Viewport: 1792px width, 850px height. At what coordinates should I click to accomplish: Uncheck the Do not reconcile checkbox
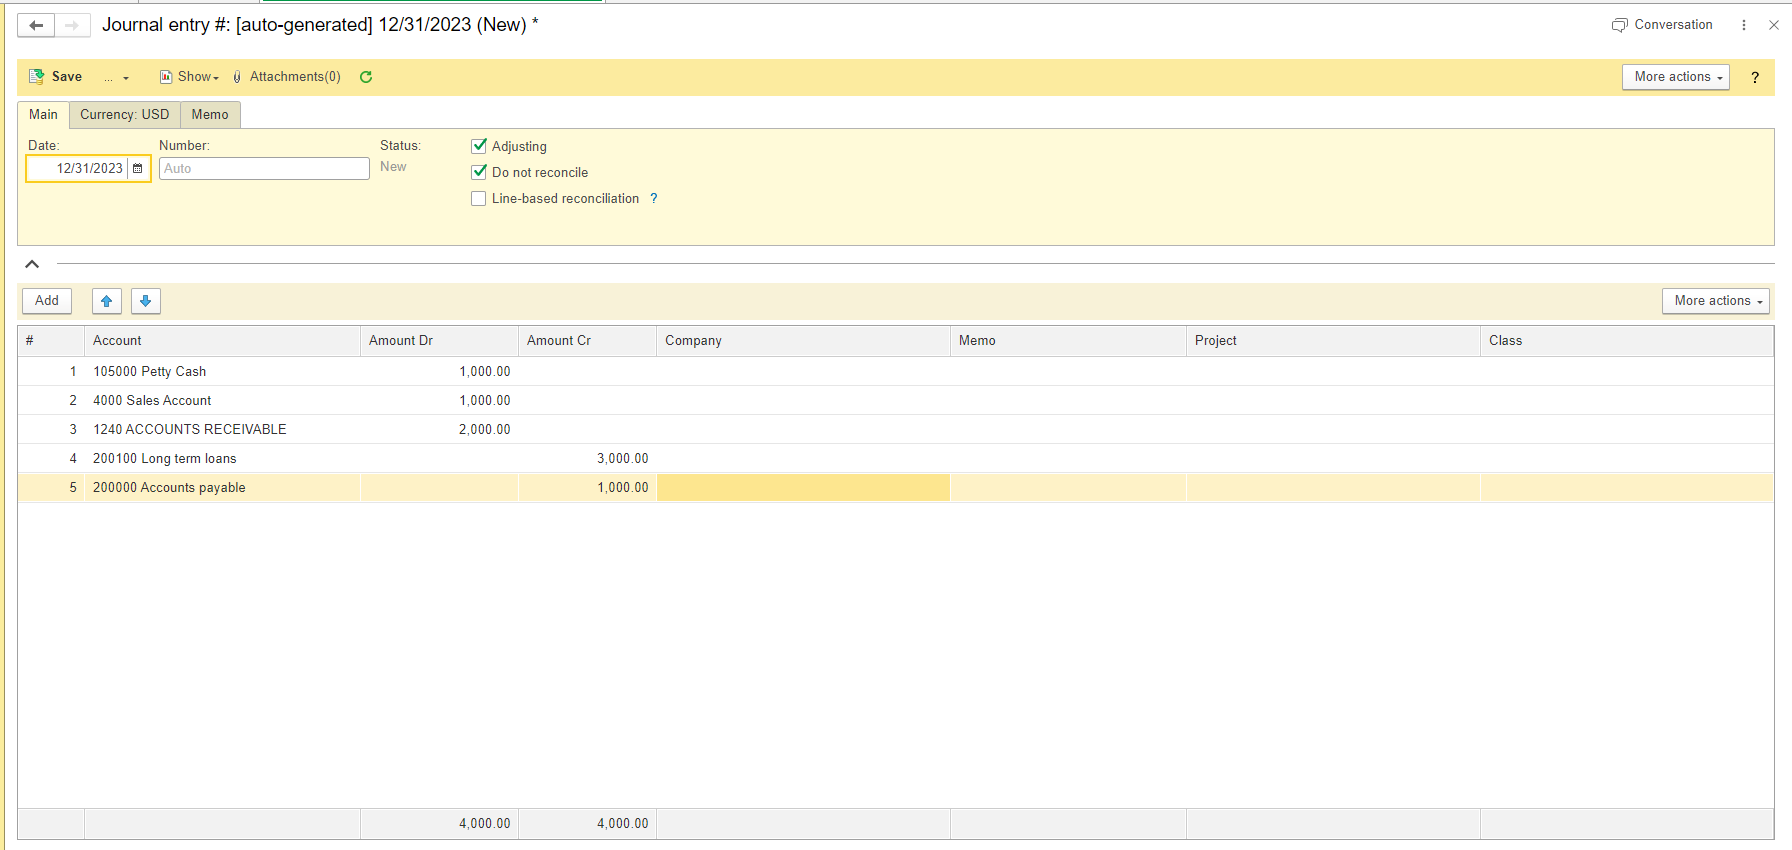[x=479, y=172]
